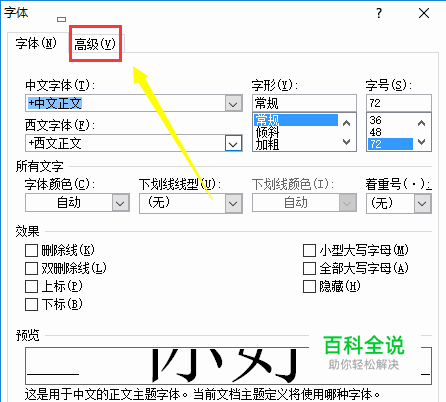This screenshot has width=446, height=402.
Task: Open the 着重号 dropdown
Action: 422,203
